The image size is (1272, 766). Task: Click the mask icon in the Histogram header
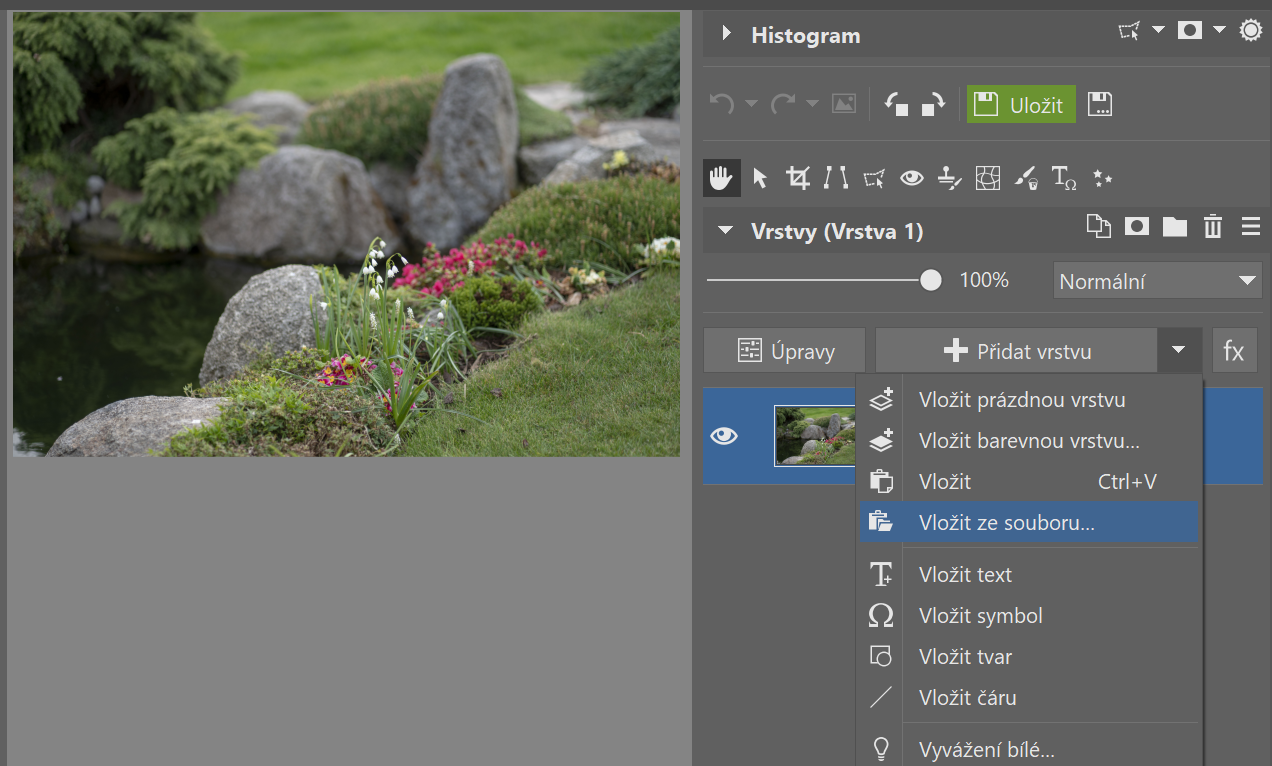click(1189, 31)
